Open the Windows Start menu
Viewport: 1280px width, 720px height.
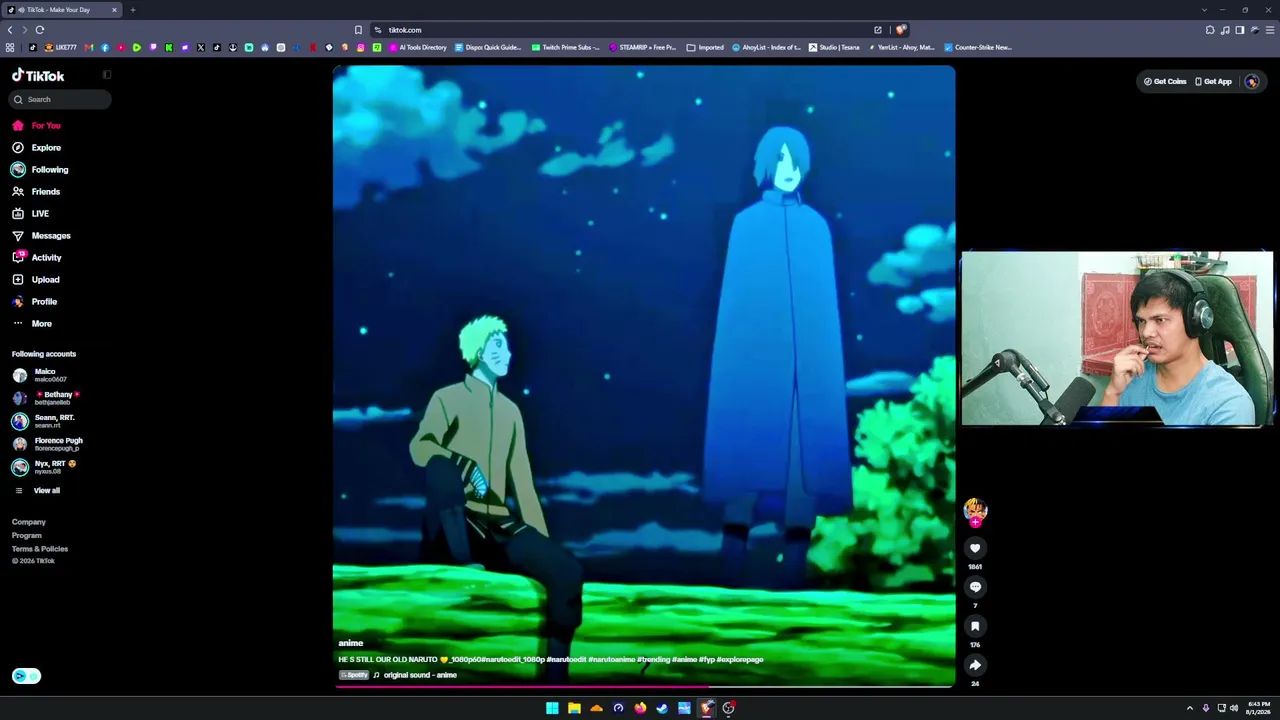(552, 708)
